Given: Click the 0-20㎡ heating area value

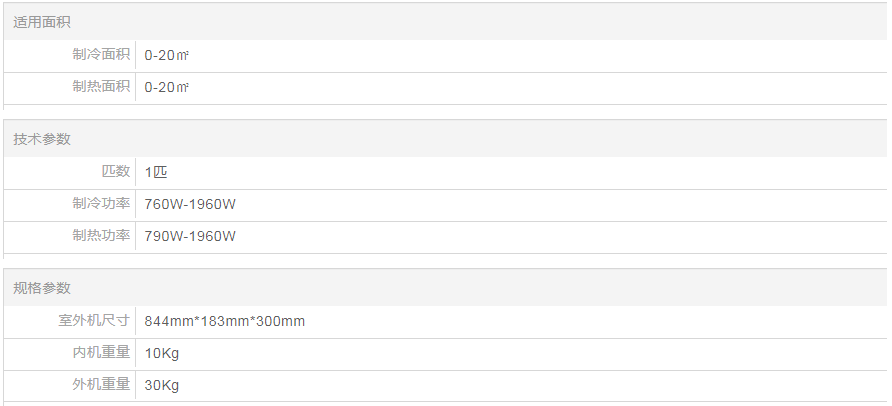Looking at the screenshot, I should 167,88.
